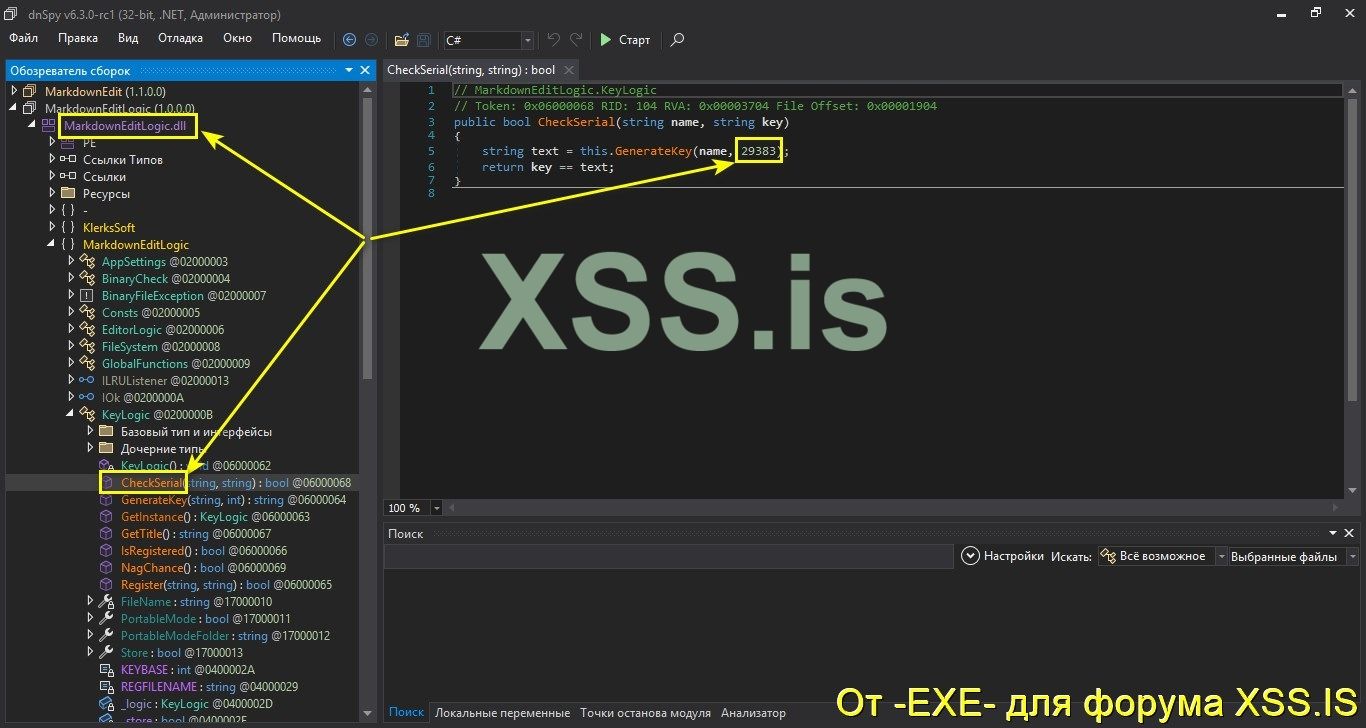This screenshot has height=728, width=1366.
Task: Click the navigate backward arrow icon
Action: [349, 40]
